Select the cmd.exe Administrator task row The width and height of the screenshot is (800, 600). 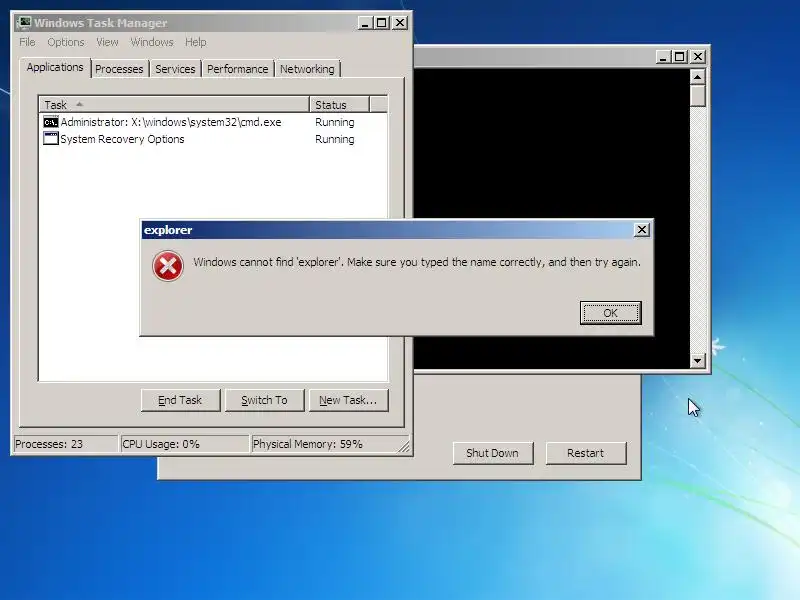(213, 122)
